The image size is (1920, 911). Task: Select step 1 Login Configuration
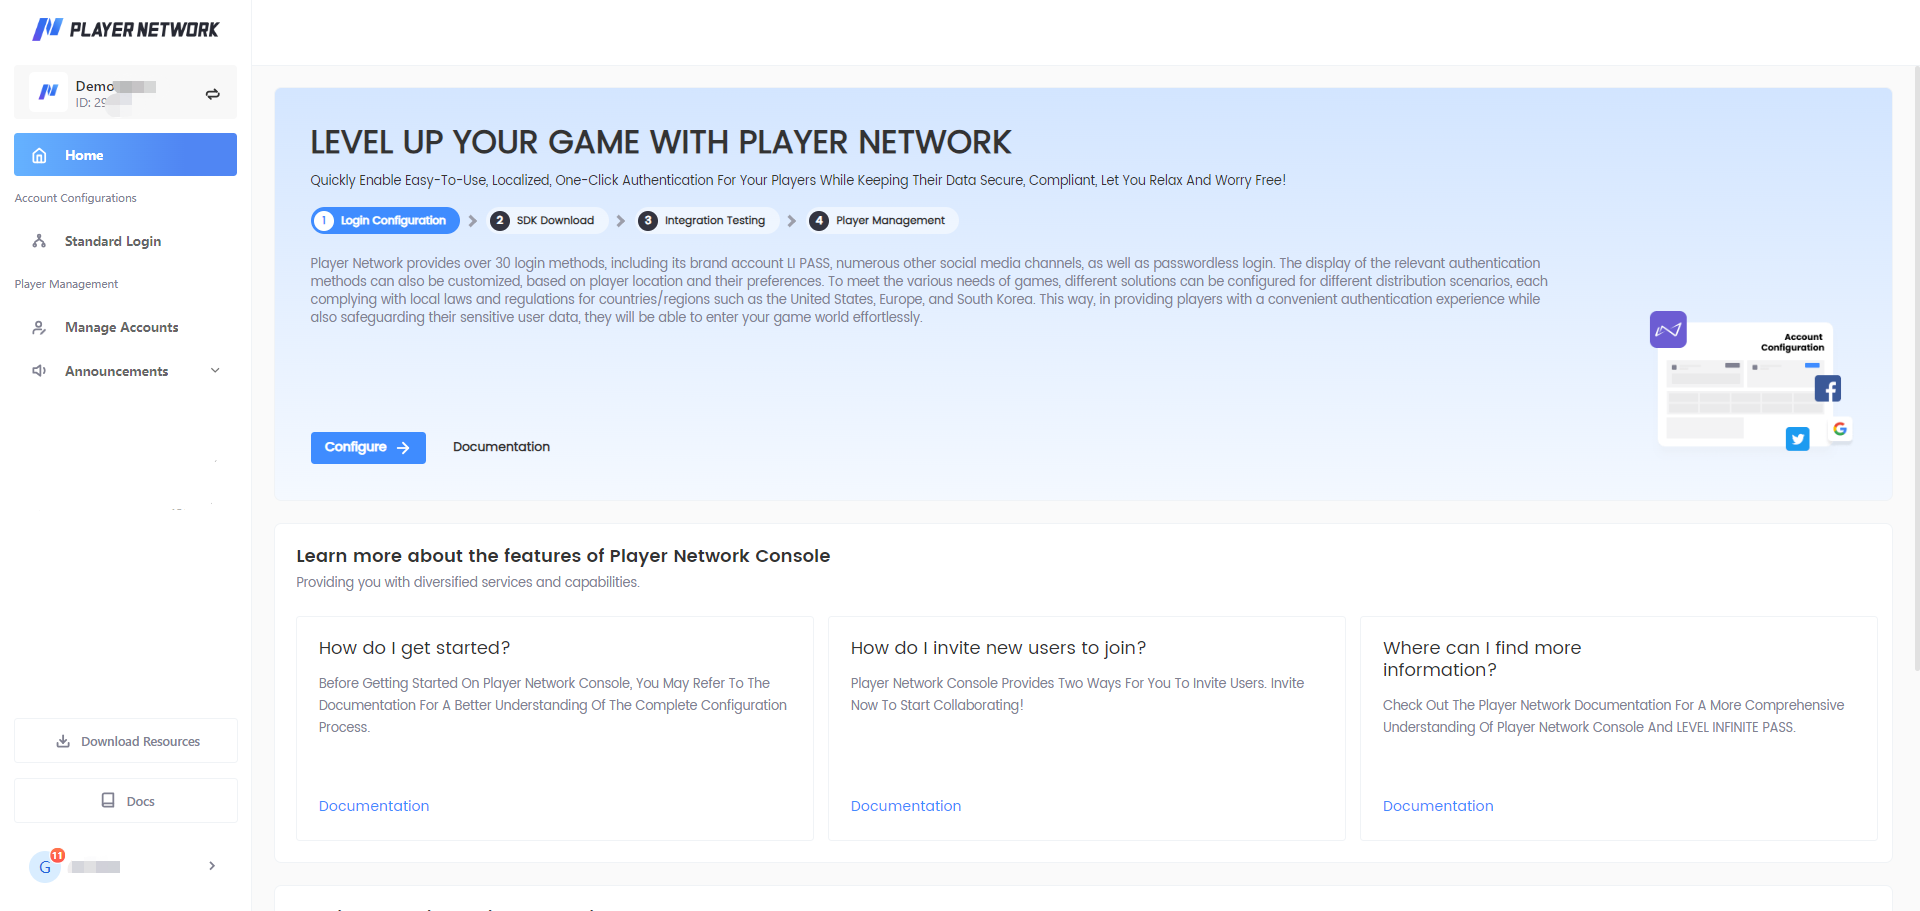385,221
